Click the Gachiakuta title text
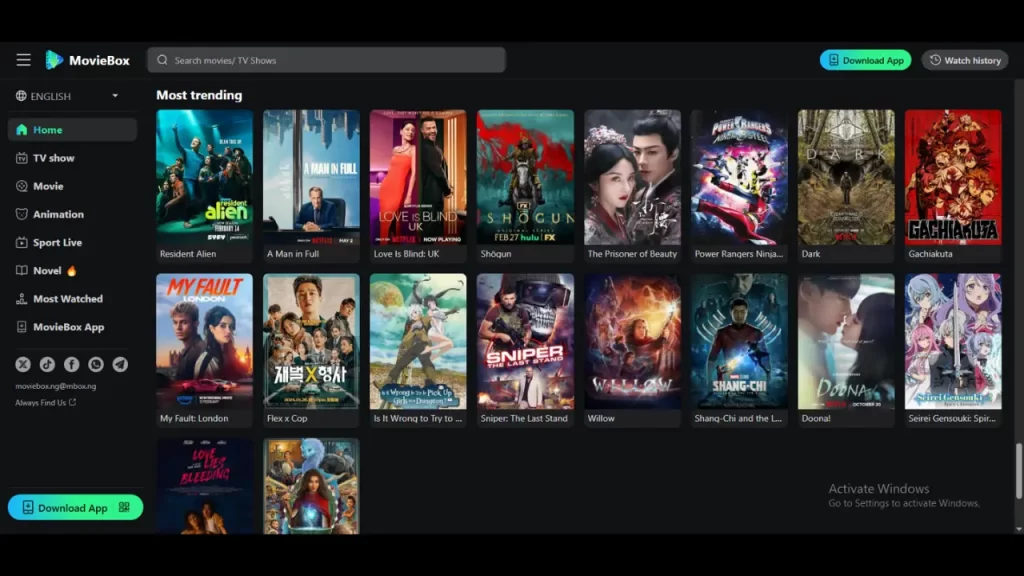This screenshot has width=1024, height=576. click(931, 254)
